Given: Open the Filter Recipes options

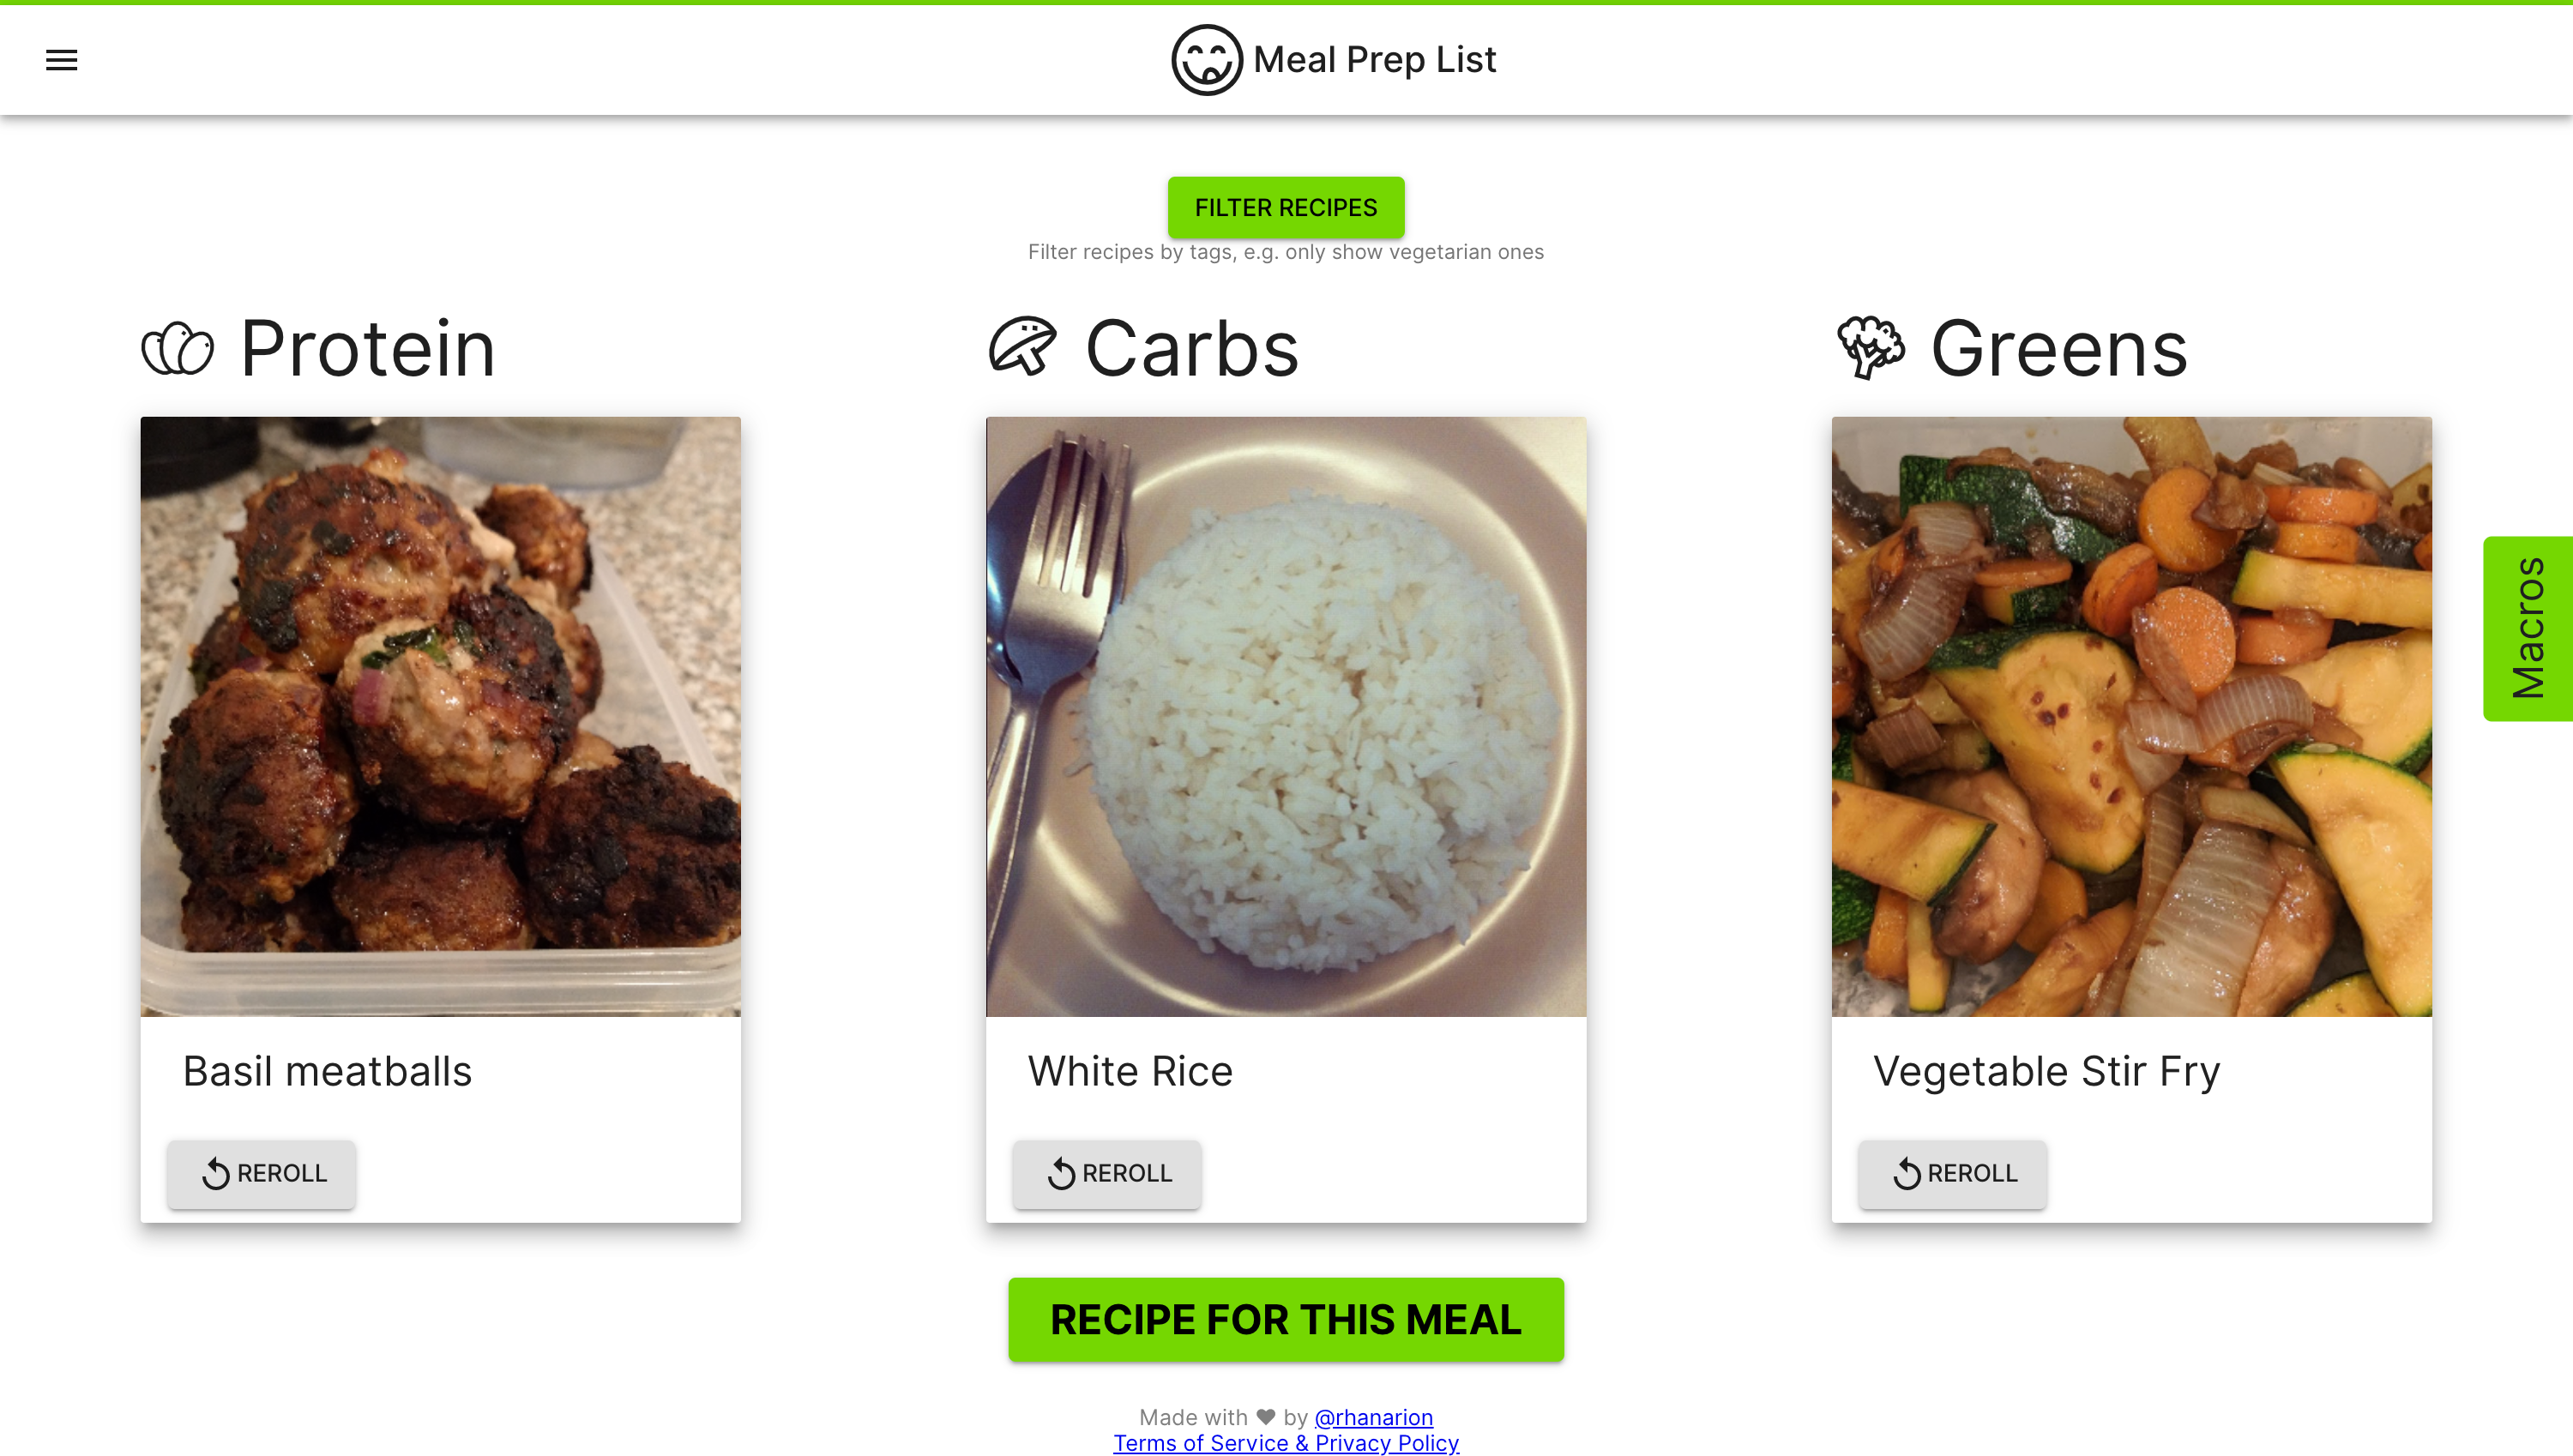Looking at the screenshot, I should click(1285, 207).
